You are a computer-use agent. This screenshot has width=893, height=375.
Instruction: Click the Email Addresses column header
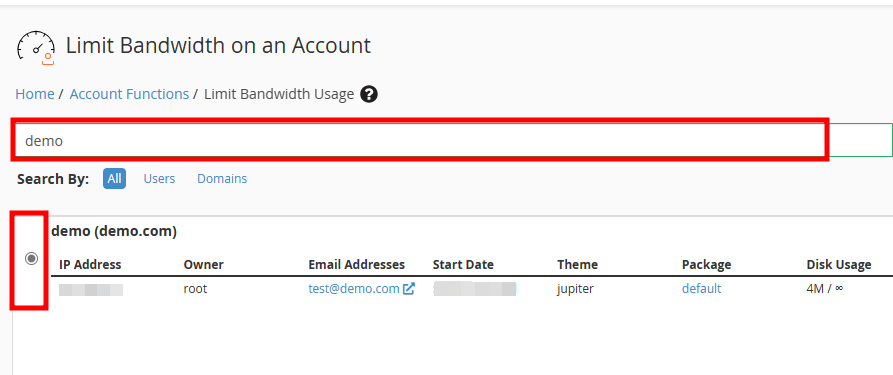pos(357,264)
